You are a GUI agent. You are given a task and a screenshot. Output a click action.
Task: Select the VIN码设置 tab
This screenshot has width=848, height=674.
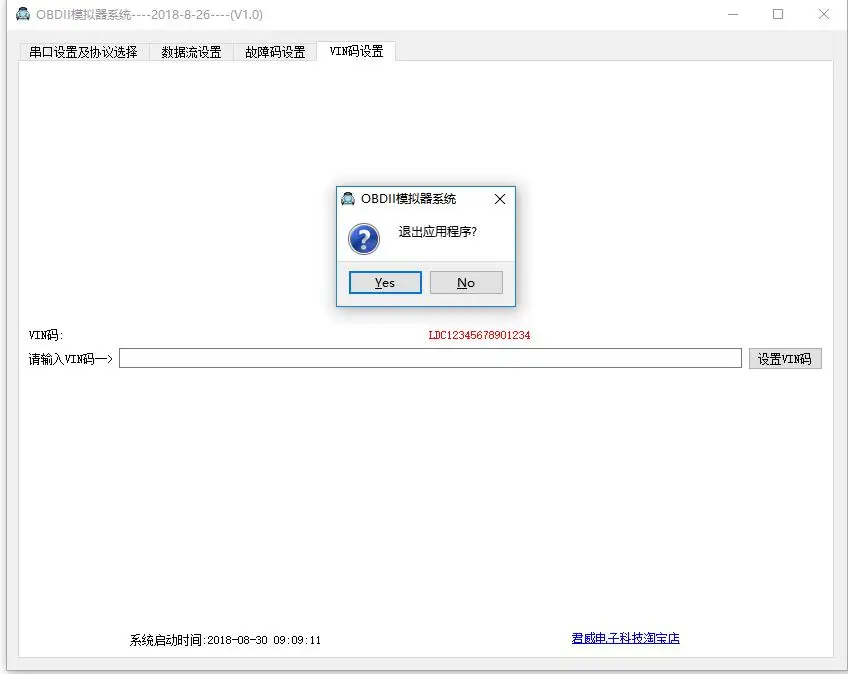(x=356, y=51)
